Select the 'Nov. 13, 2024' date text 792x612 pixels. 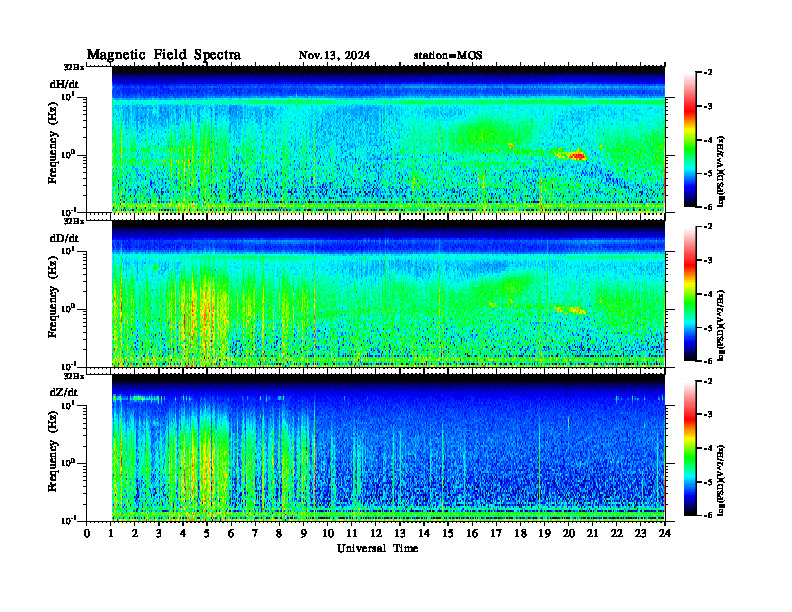pos(334,55)
